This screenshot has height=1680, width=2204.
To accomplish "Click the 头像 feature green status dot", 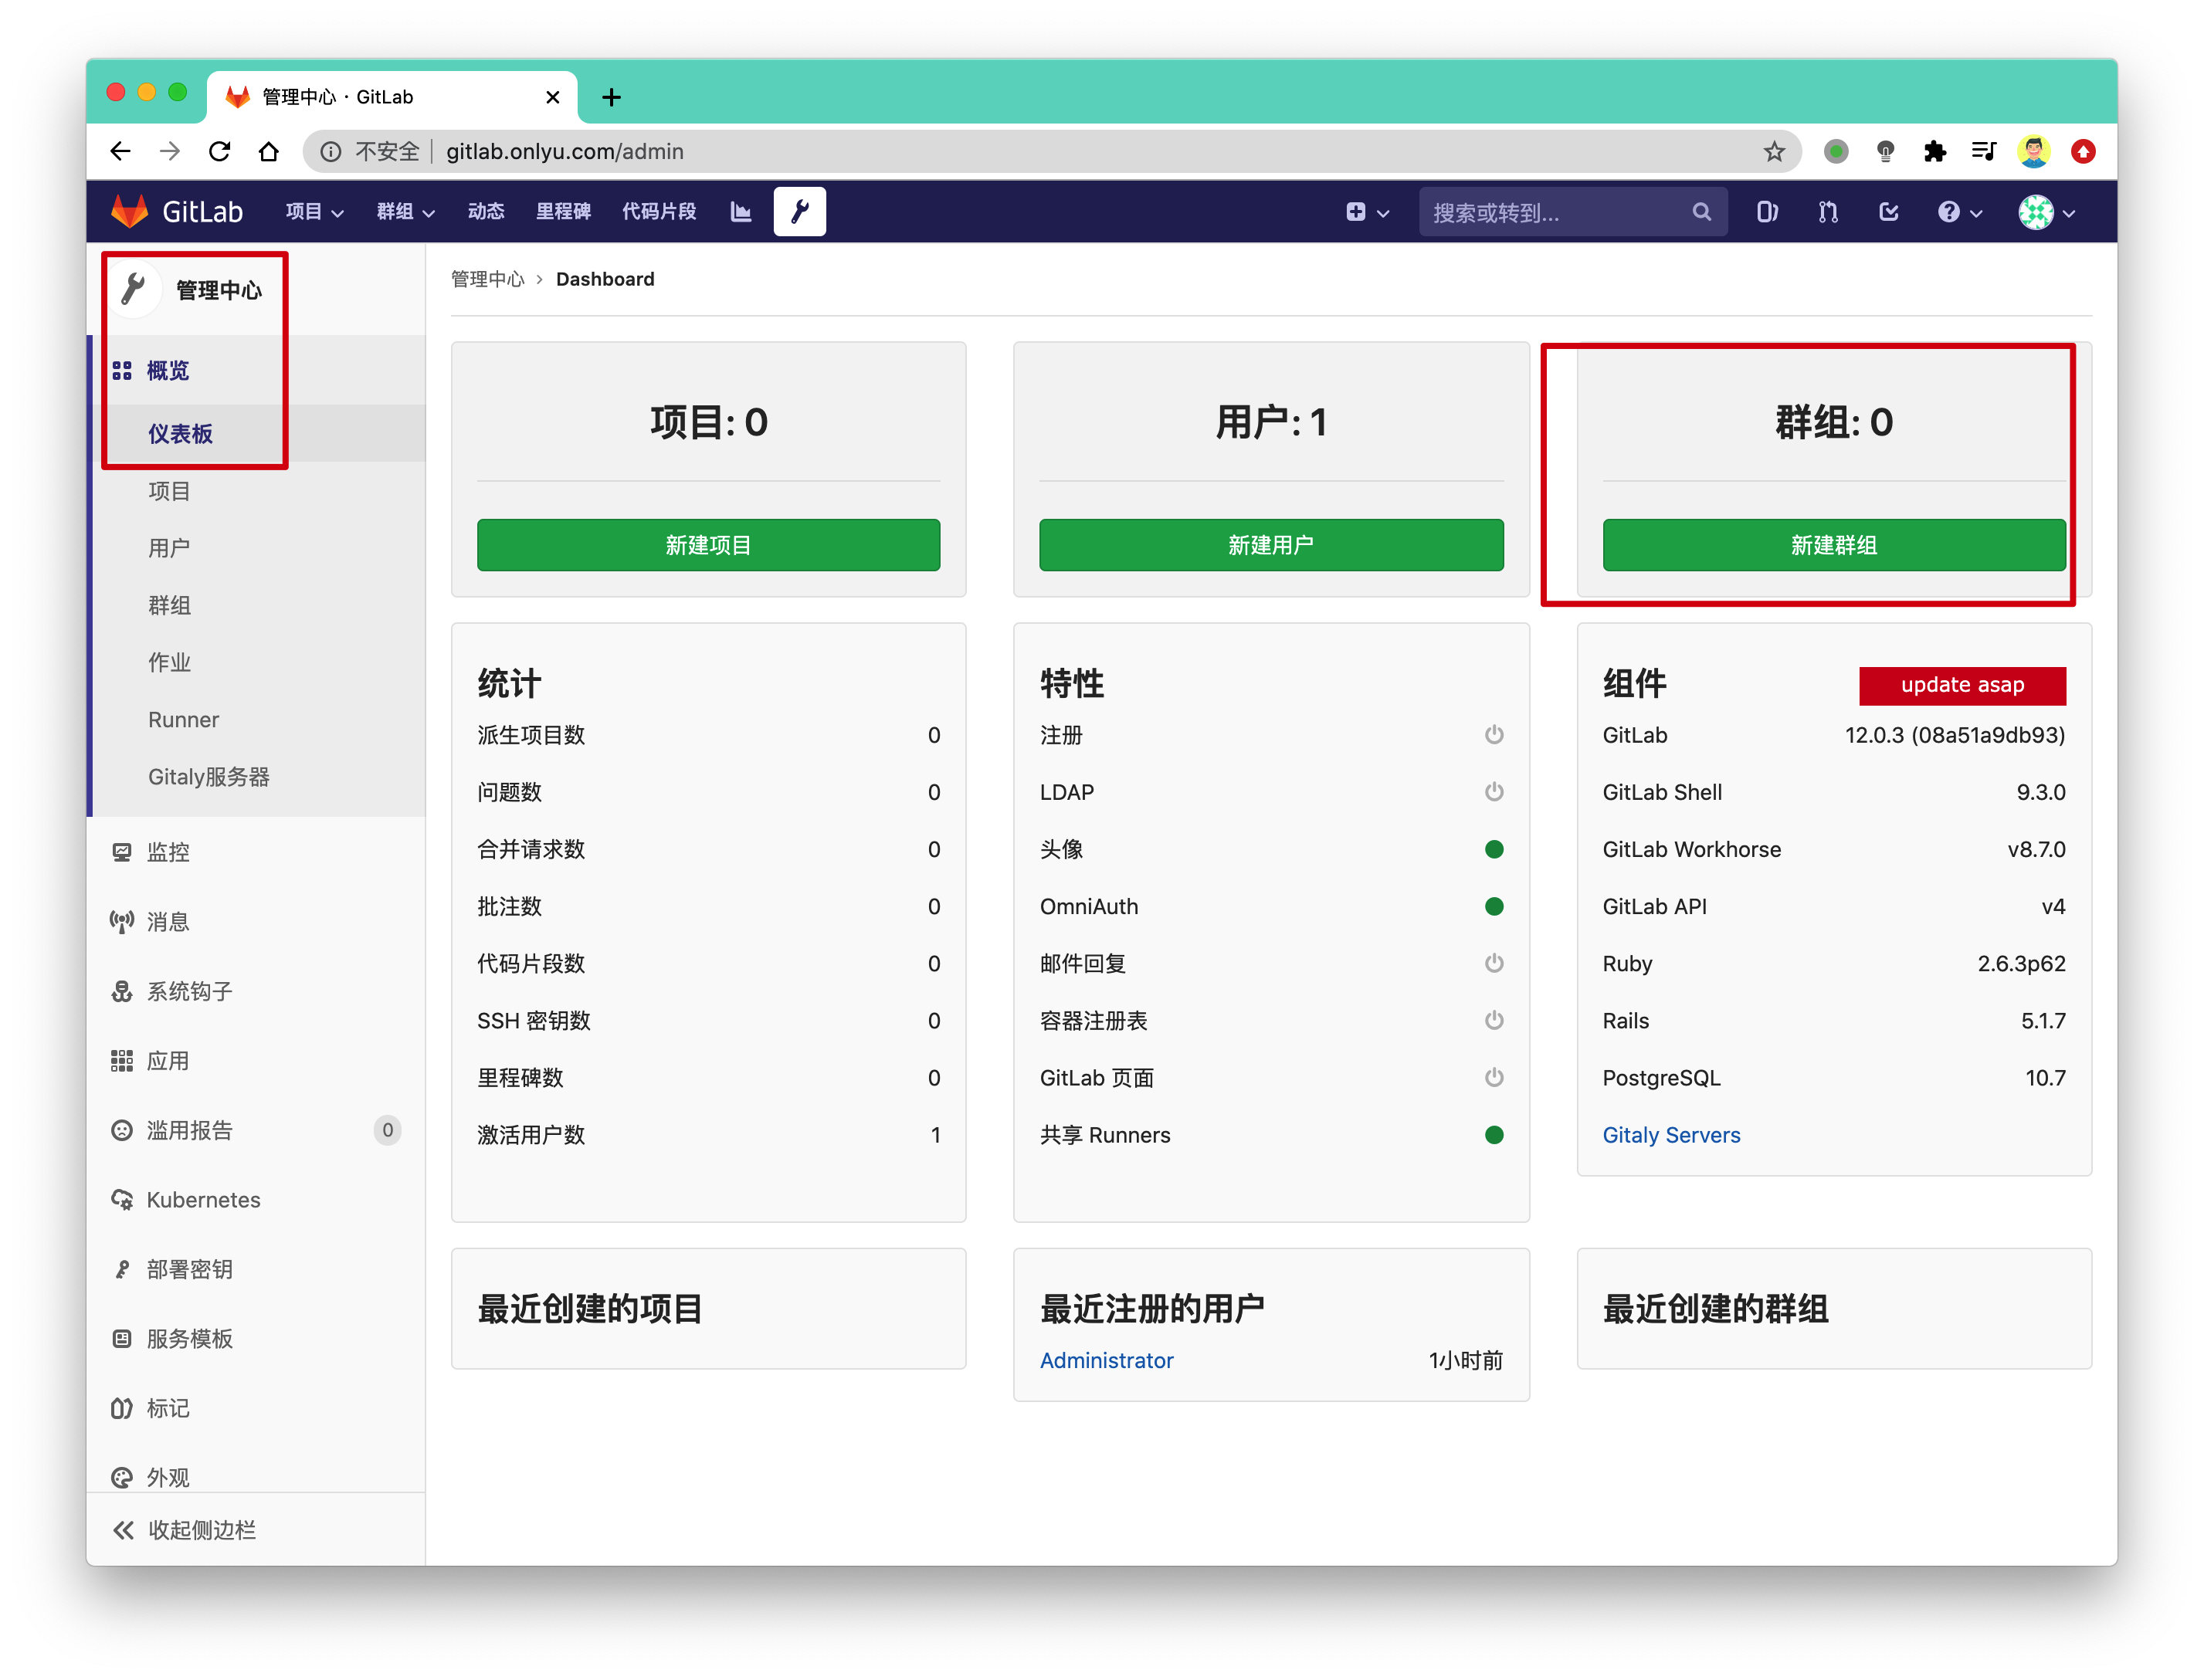I will (1494, 849).
